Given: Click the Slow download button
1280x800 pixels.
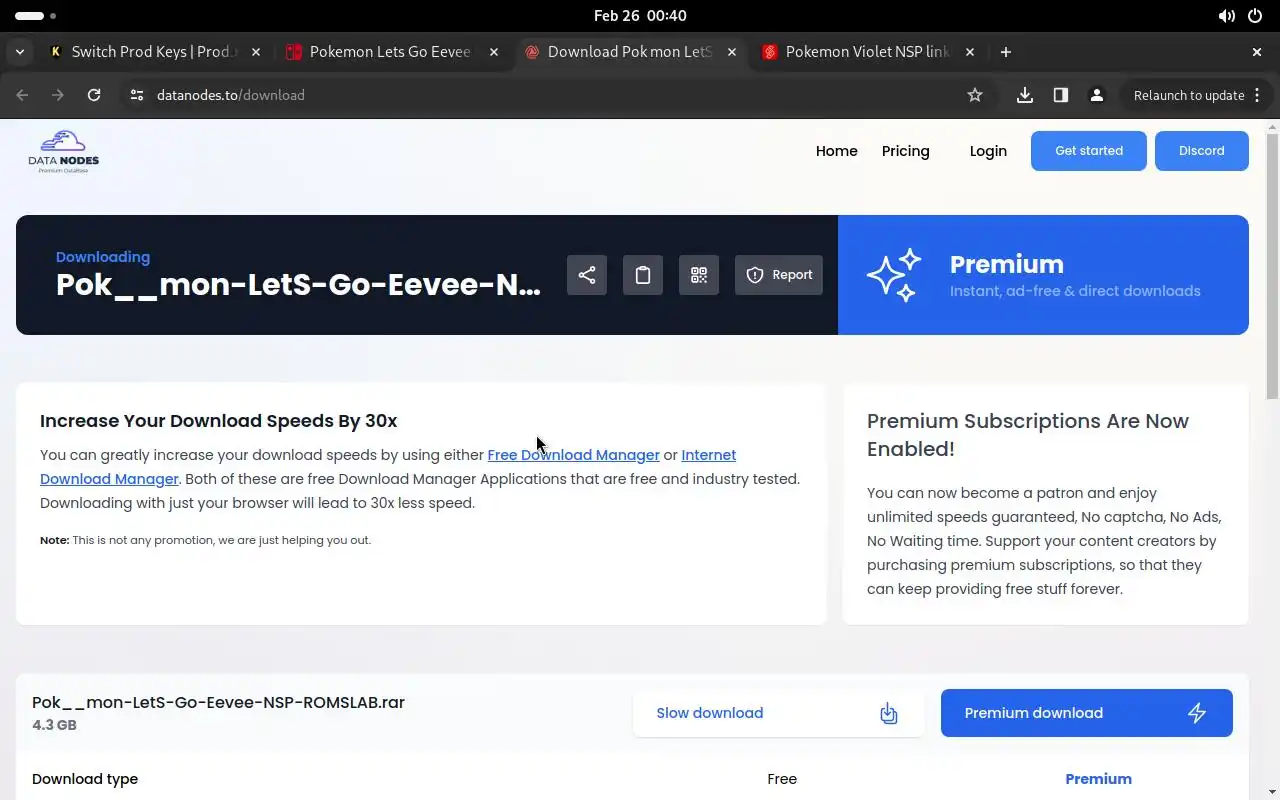Looking at the screenshot, I should point(779,713).
